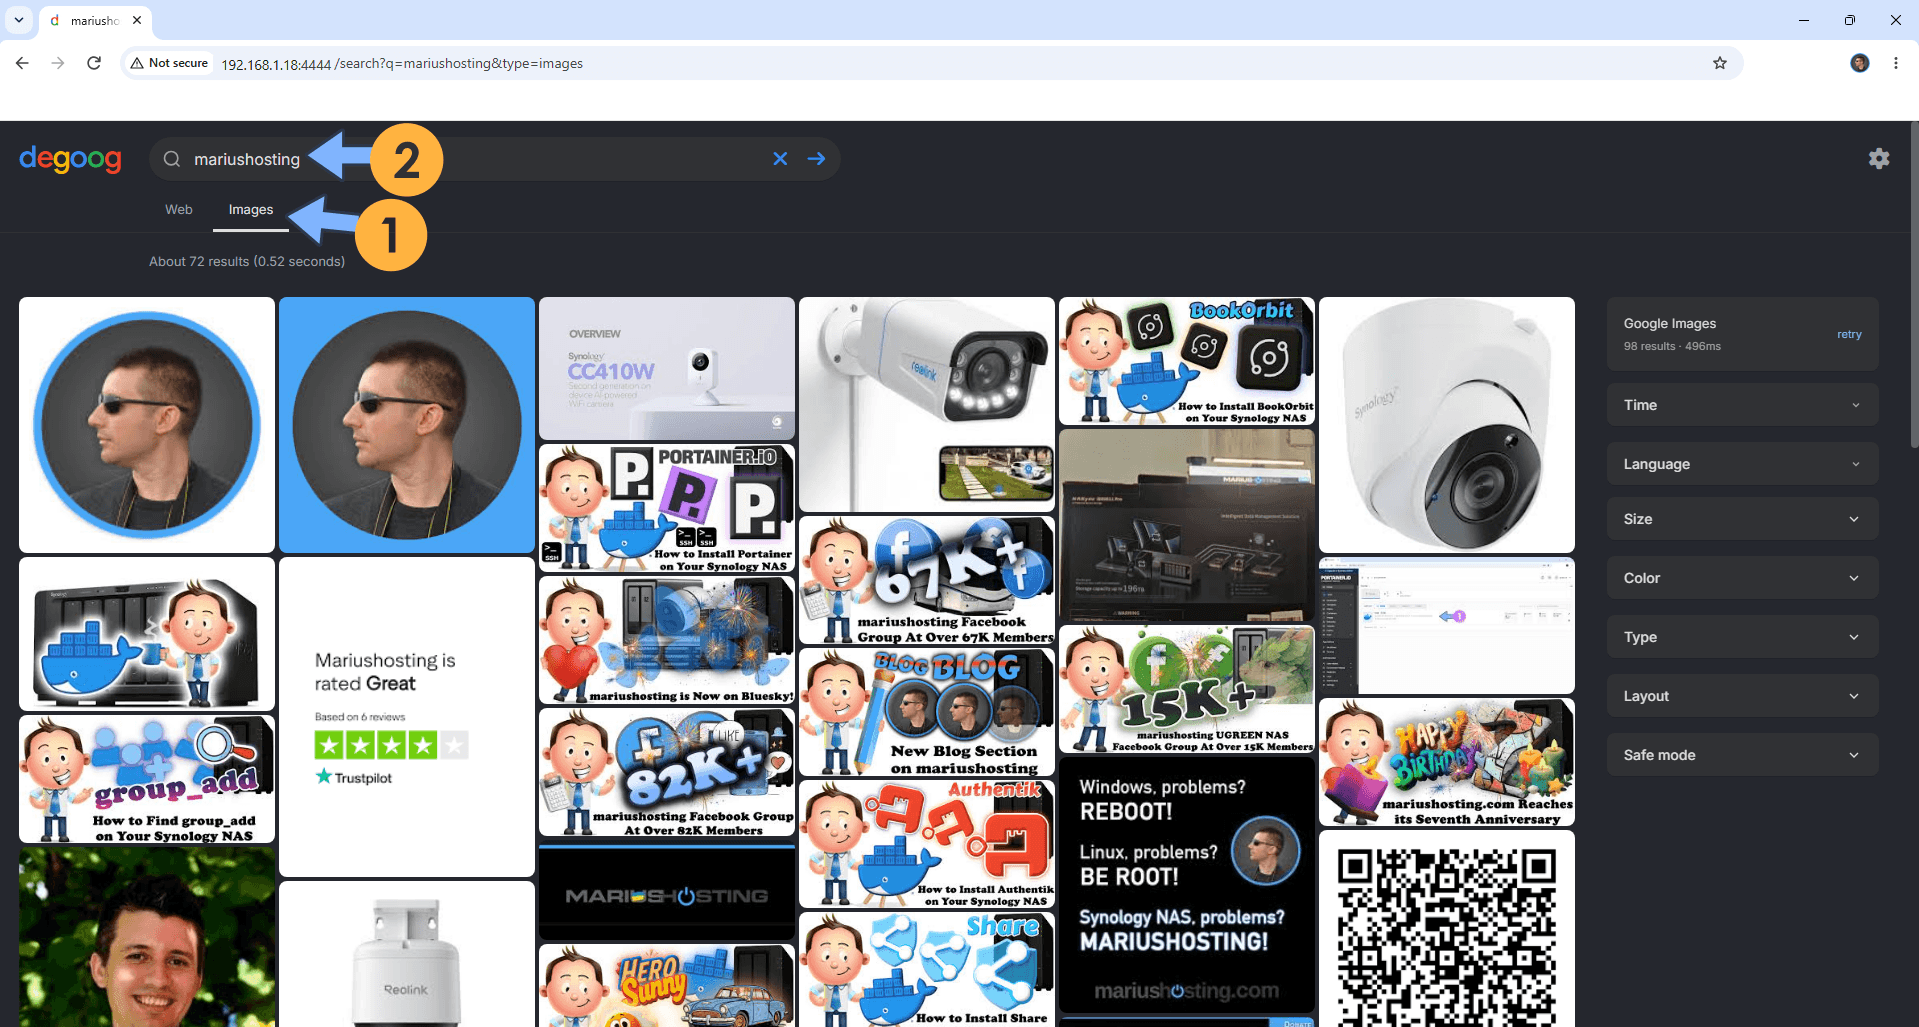Switch to the Web tab
Viewport: 1919px width, 1027px height.
pyautogui.click(x=179, y=209)
